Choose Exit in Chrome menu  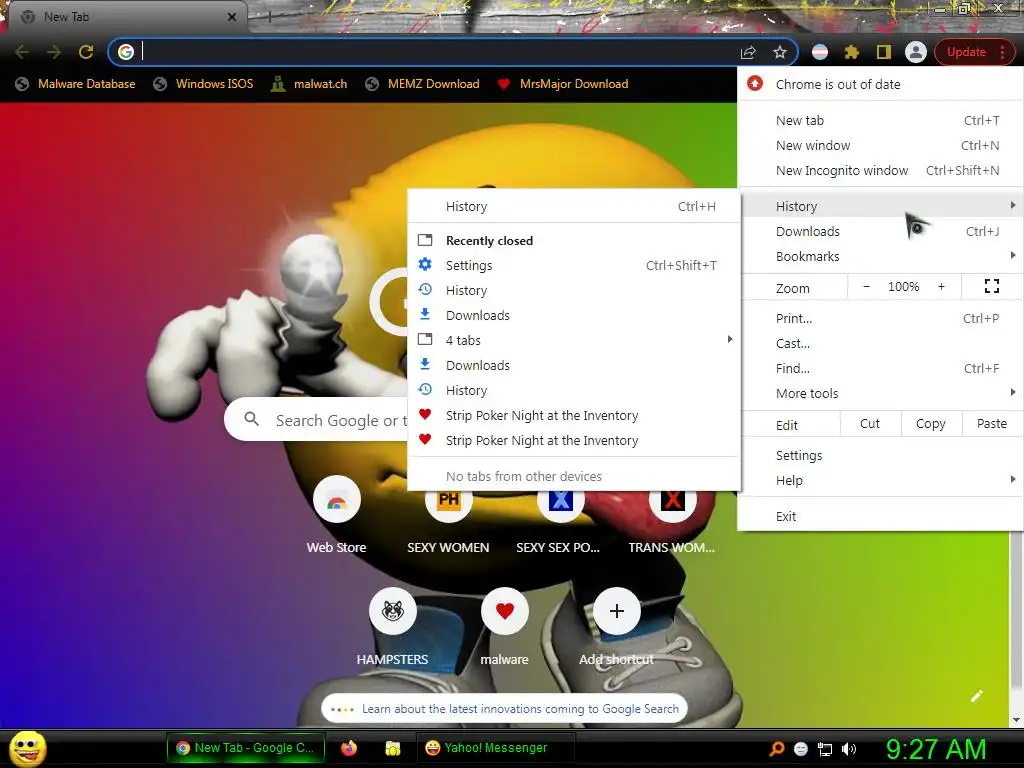(x=880, y=517)
